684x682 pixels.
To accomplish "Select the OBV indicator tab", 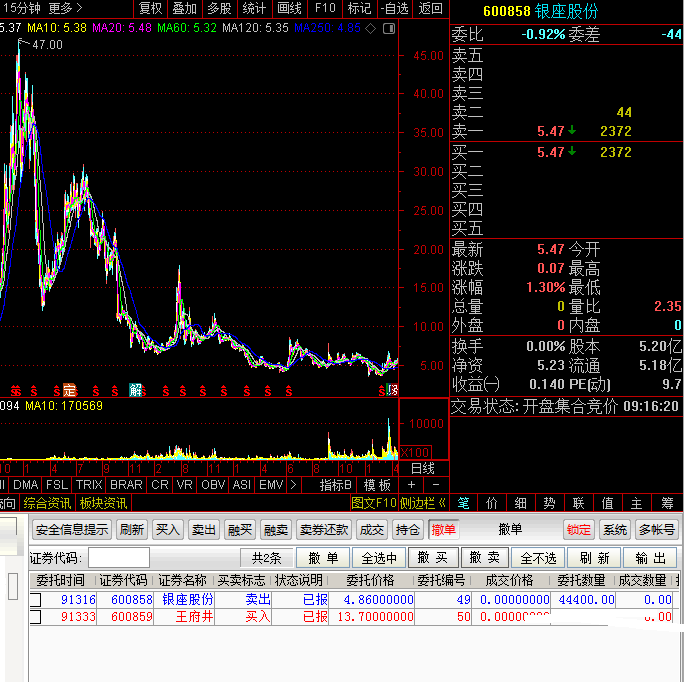I will tap(213, 485).
